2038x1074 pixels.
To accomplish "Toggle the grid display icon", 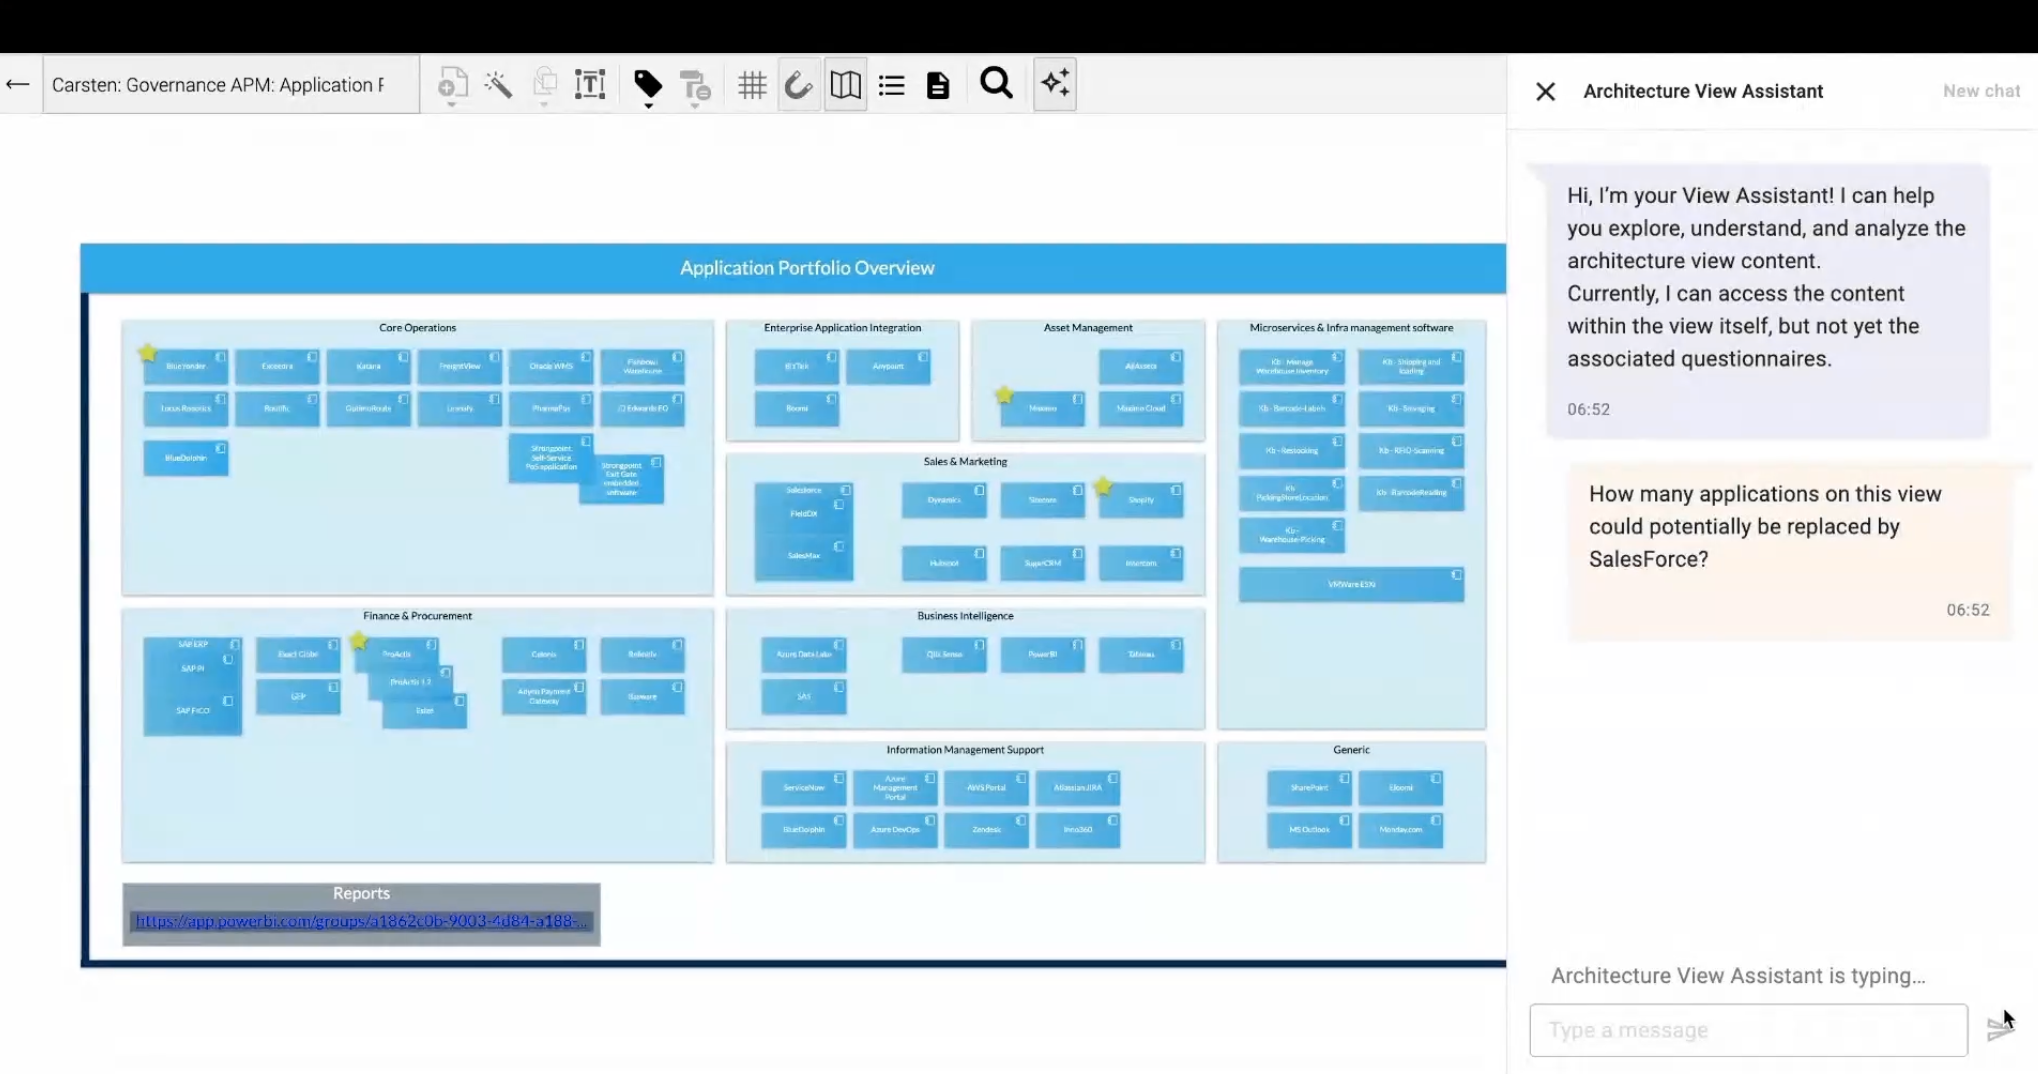I will tap(752, 85).
